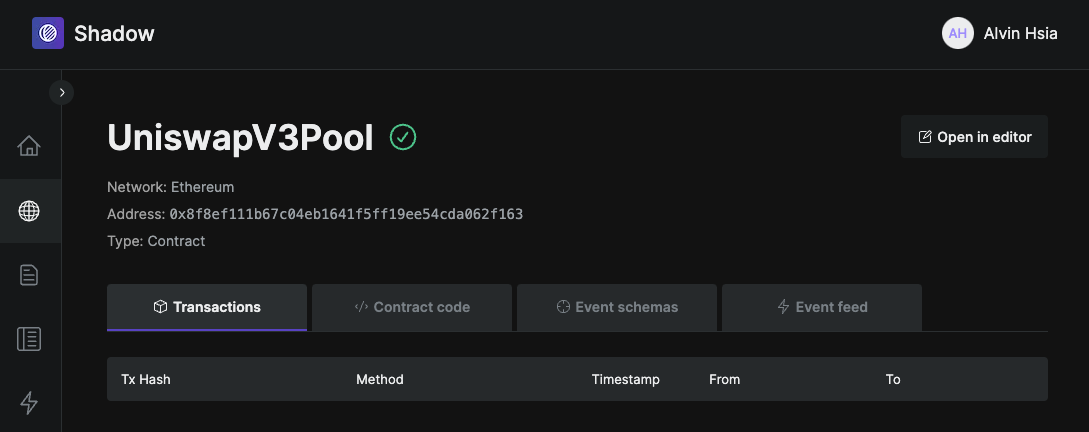Image resolution: width=1089 pixels, height=432 pixels.
Task: Click the notebook list icon in the sidebar
Action: tap(28, 339)
